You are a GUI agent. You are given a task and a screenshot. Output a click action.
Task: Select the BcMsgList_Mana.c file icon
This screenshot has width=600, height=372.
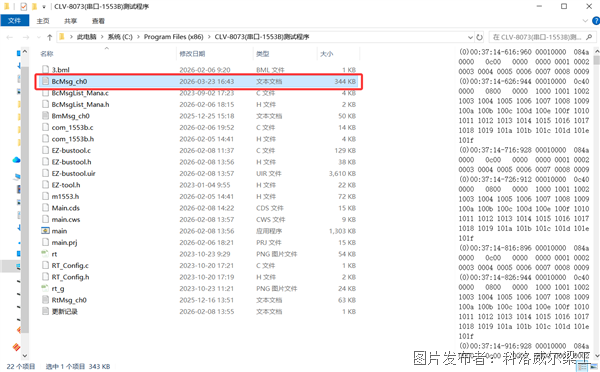tap(46, 93)
